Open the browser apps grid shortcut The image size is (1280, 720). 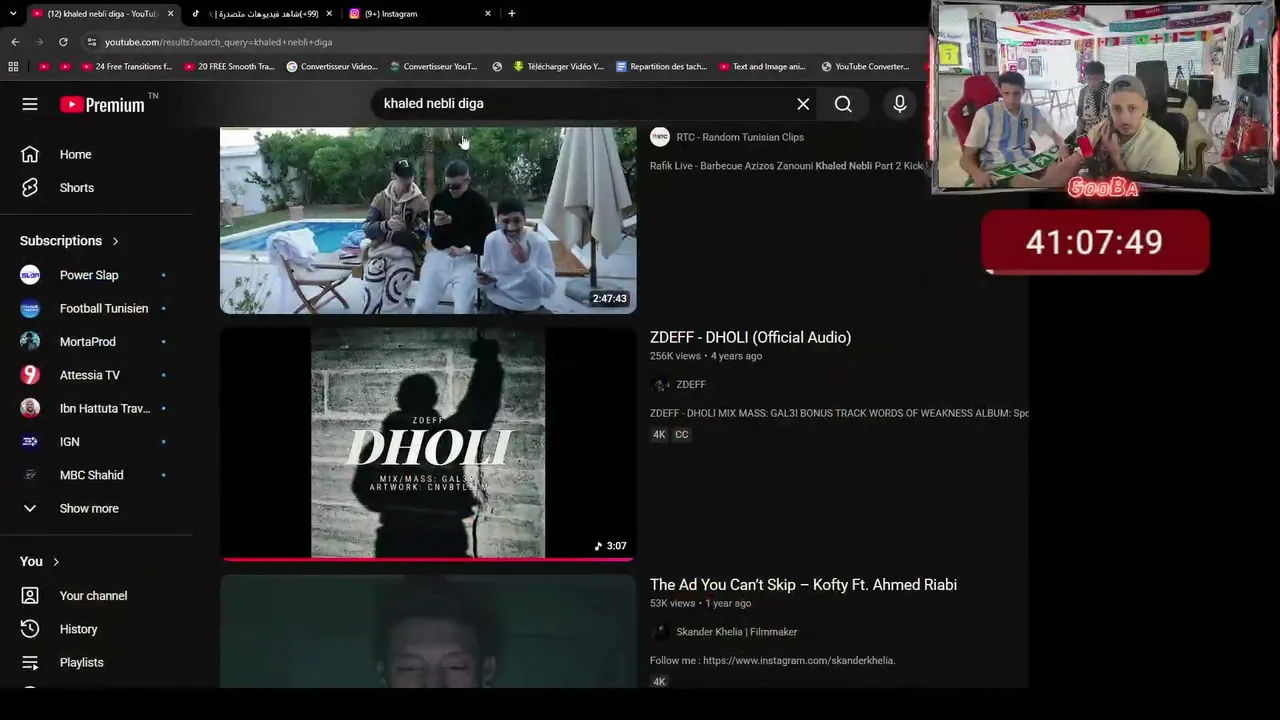(x=13, y=67)
